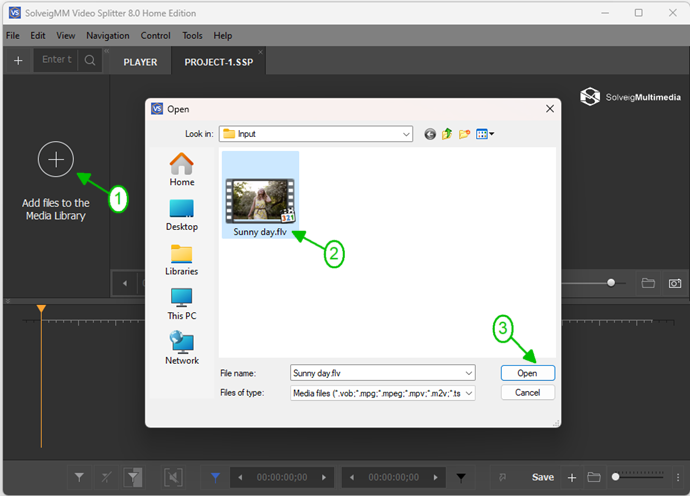This screenshot has height=496, width=690.
Task: Click the SolveigMultimedia logo
Action: point(630,97)
